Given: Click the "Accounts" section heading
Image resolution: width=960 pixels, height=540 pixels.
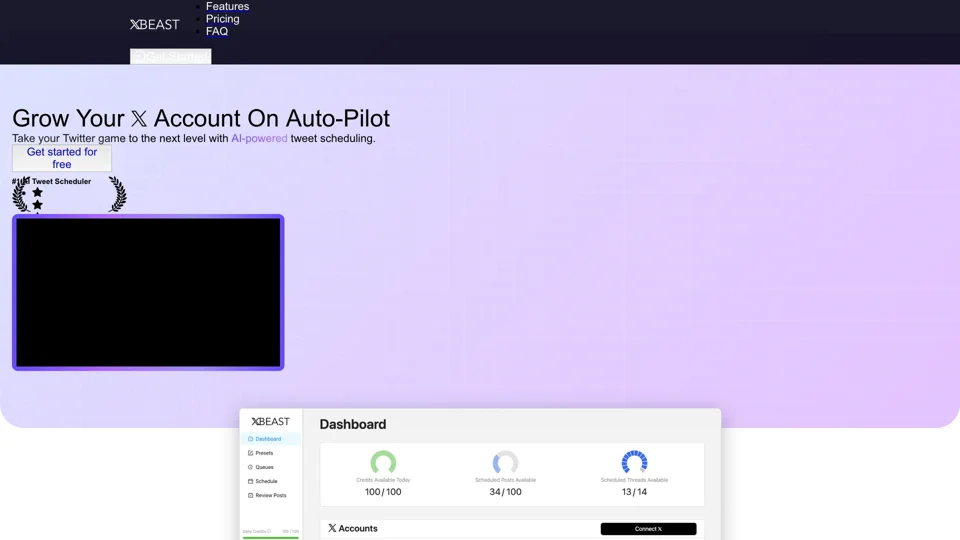Looking at the screenshot, I should coord(358,528).
